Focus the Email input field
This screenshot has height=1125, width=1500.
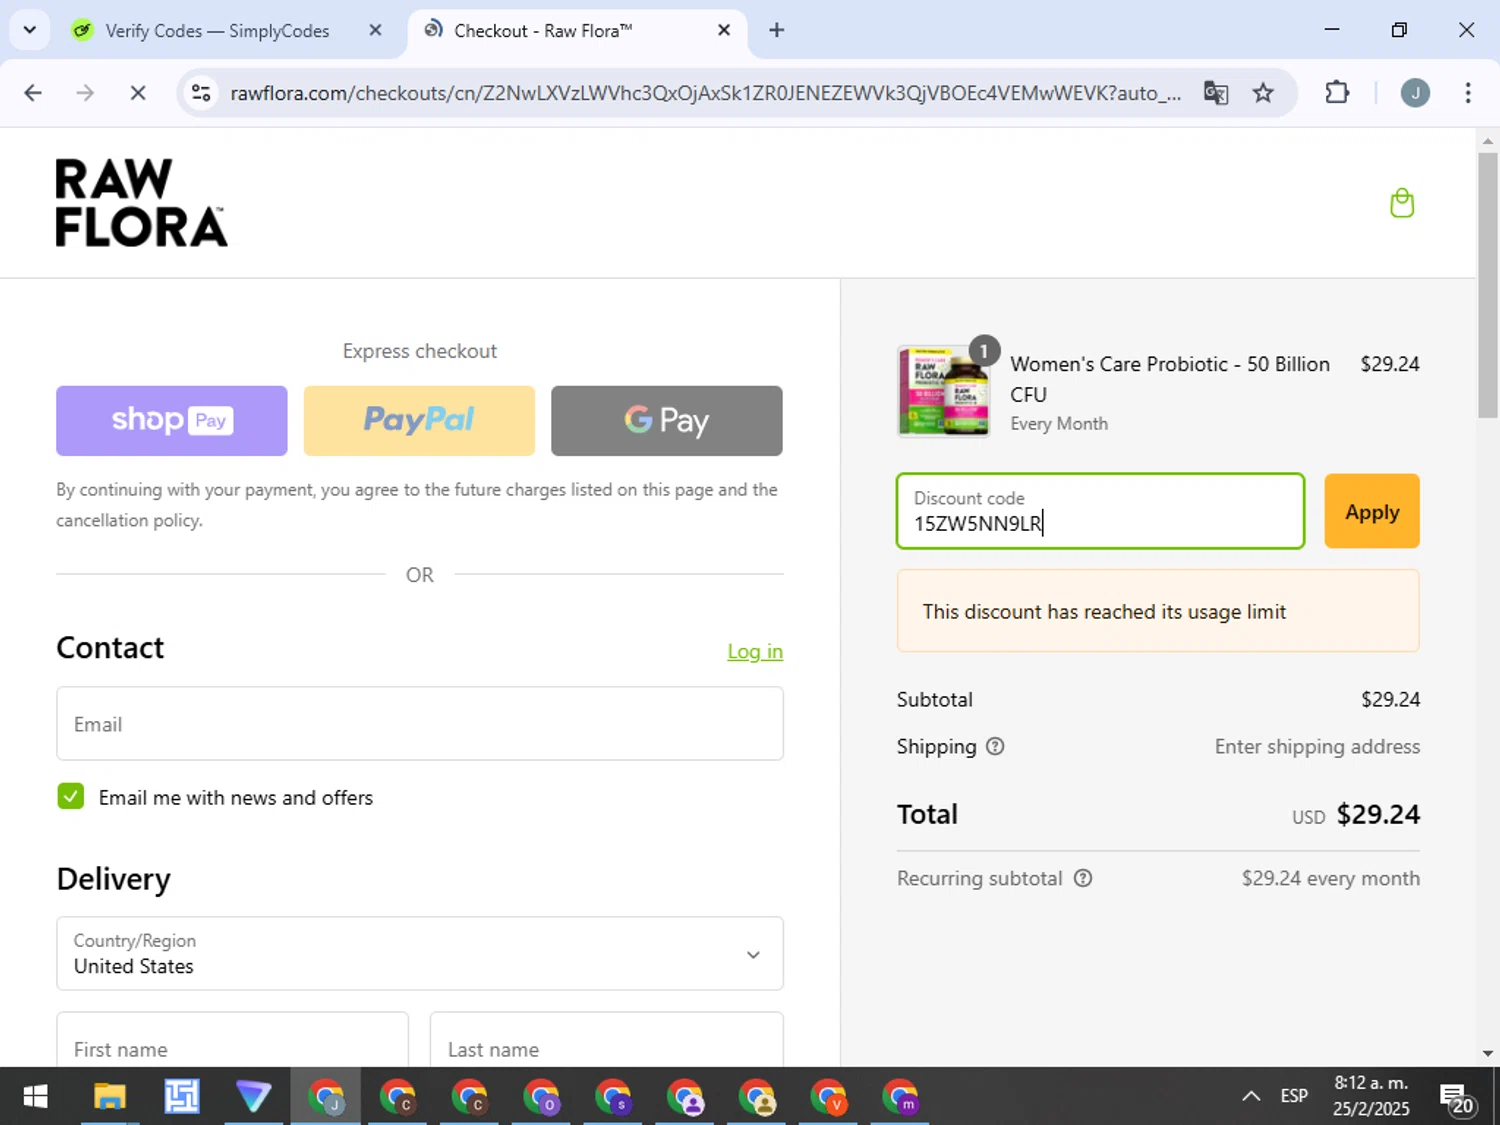click(x=420, y=723)
